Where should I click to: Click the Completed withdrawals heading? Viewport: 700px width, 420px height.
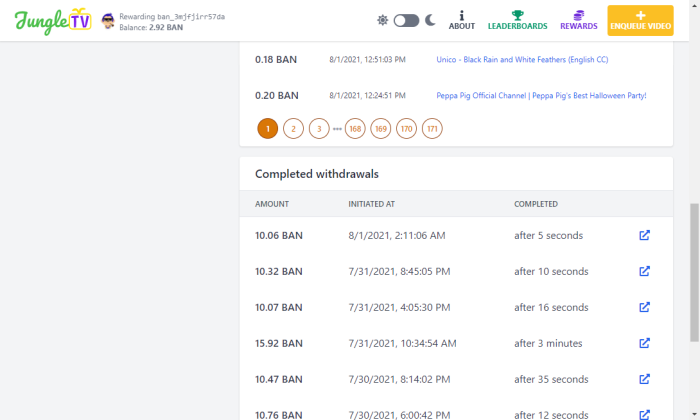[x=317, y=174]
